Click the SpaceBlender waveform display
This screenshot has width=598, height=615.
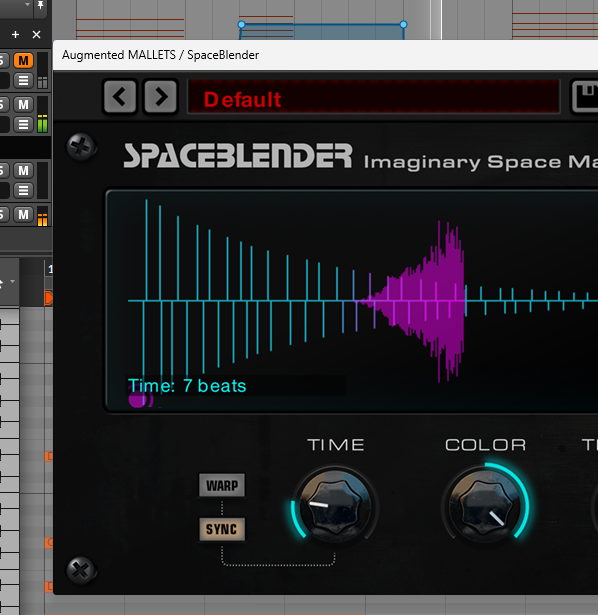click(x=352, y=300)
